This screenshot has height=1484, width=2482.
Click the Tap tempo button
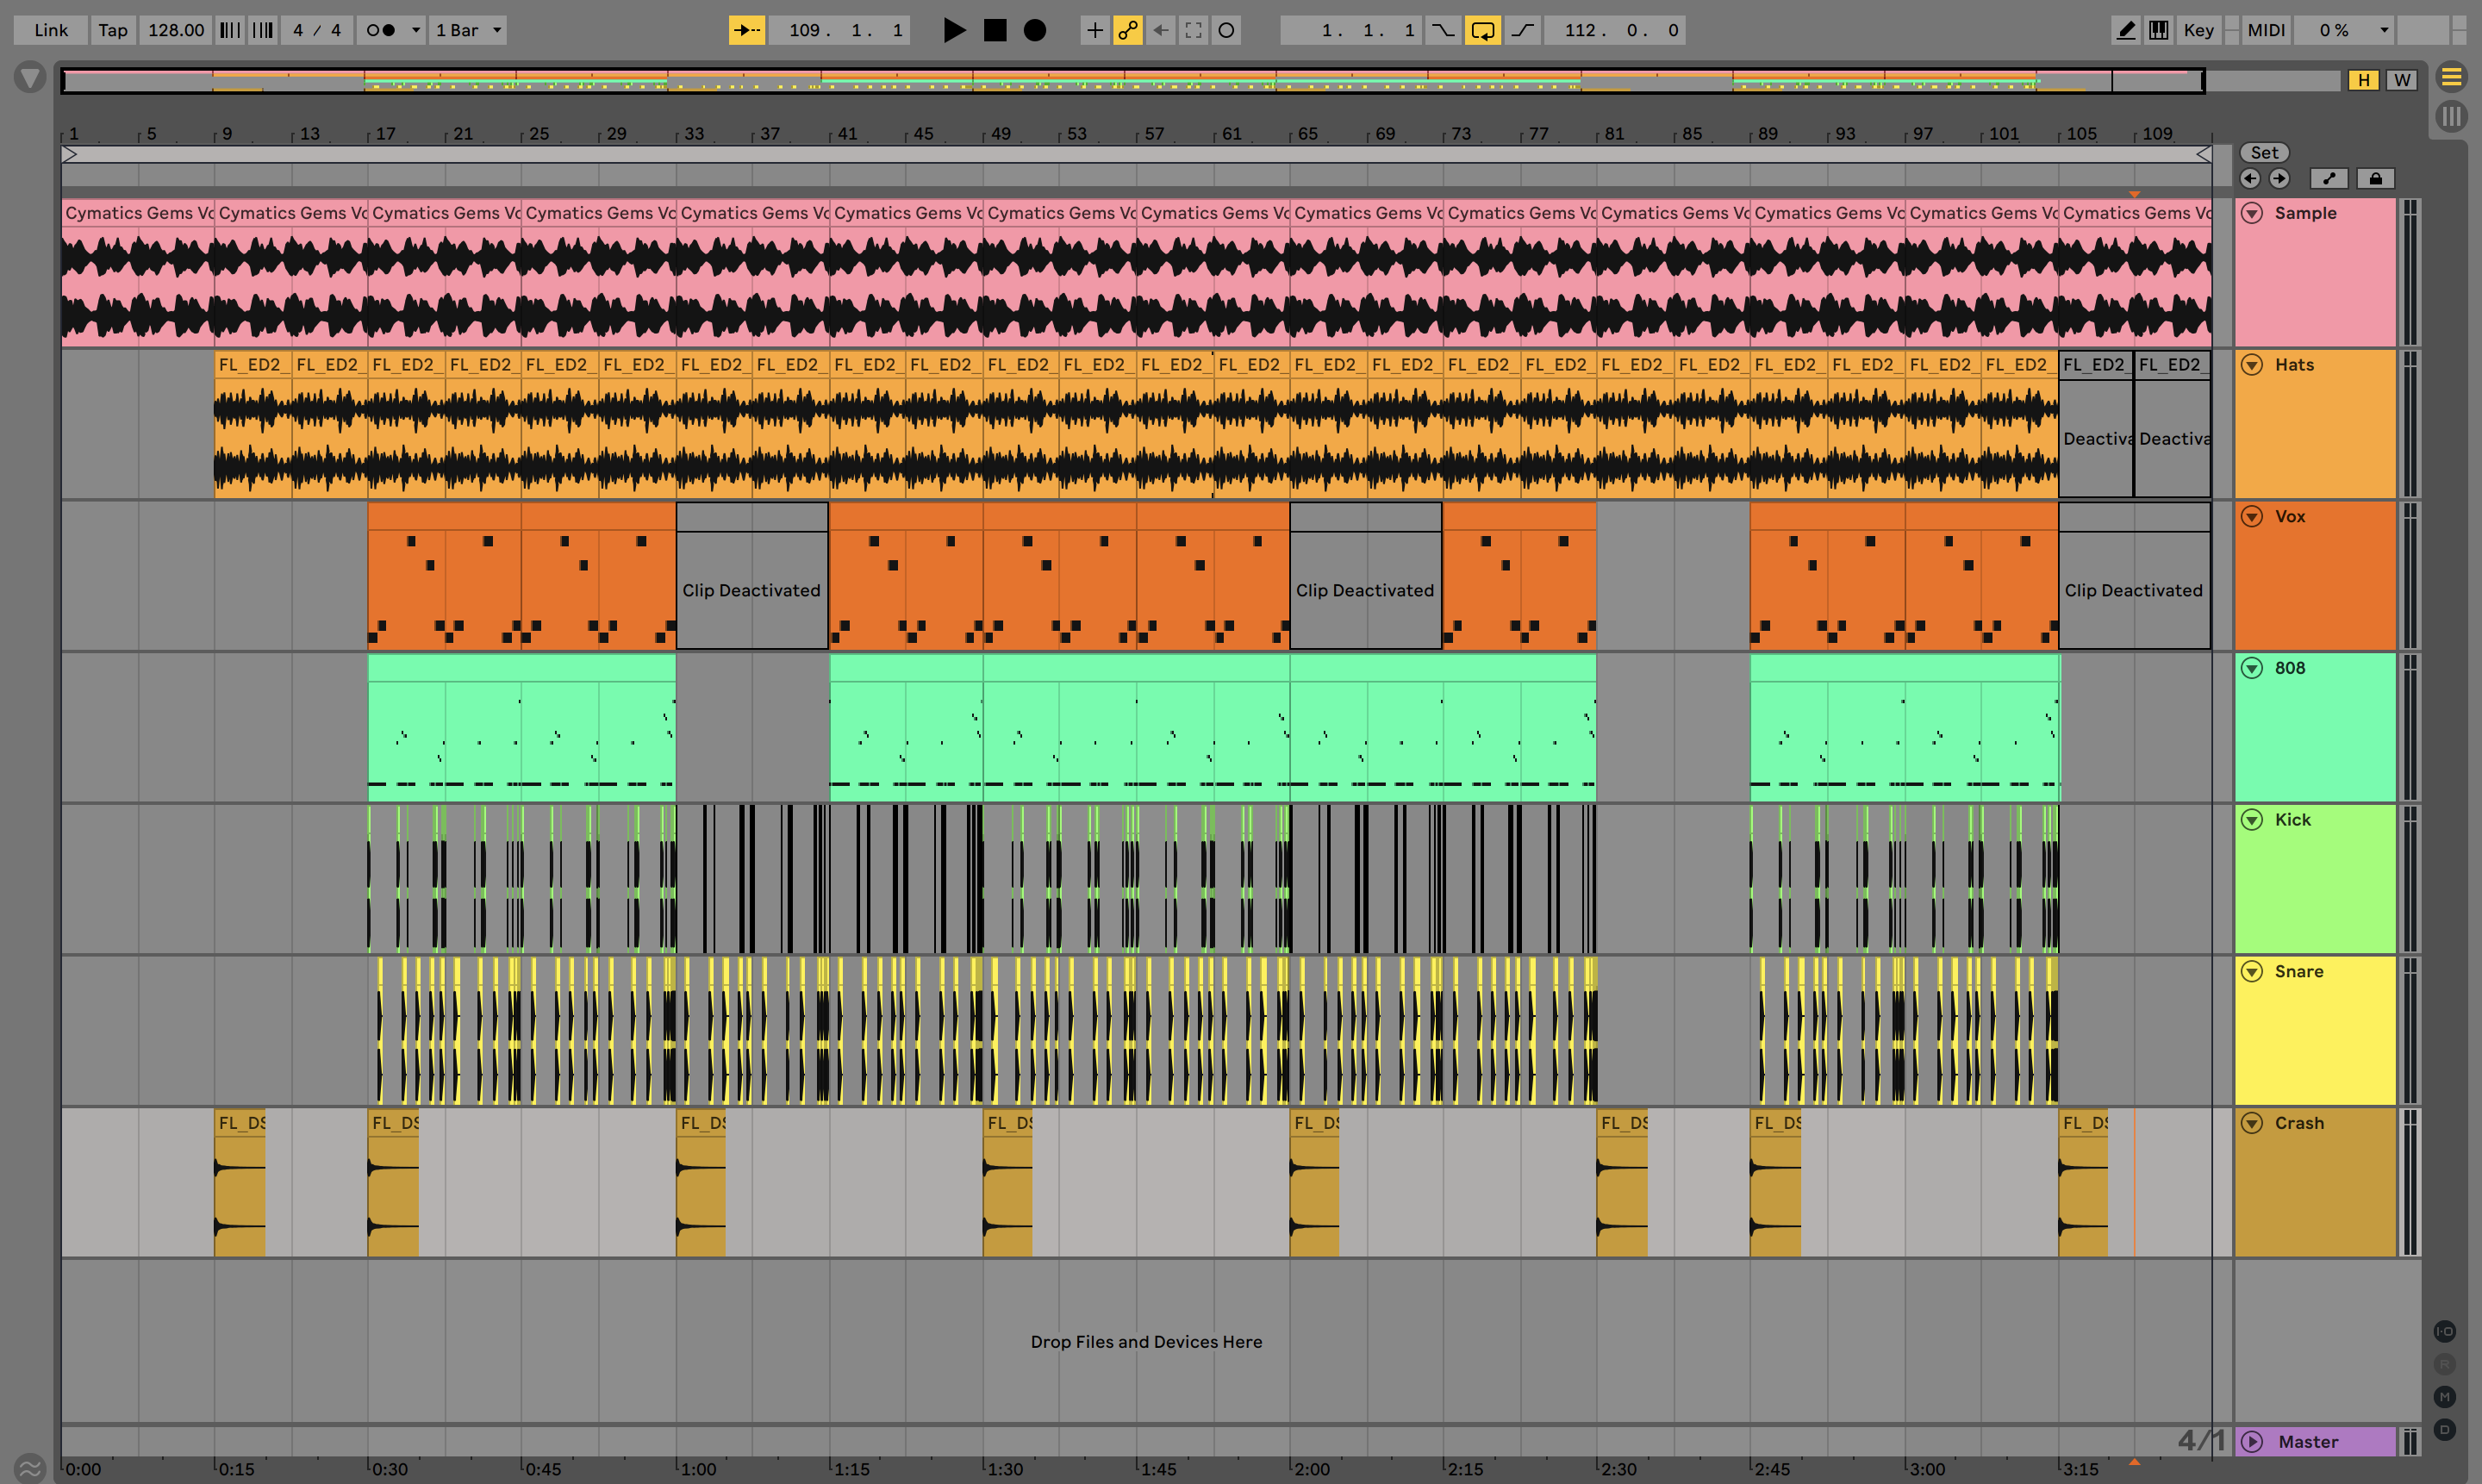[113, 30]
